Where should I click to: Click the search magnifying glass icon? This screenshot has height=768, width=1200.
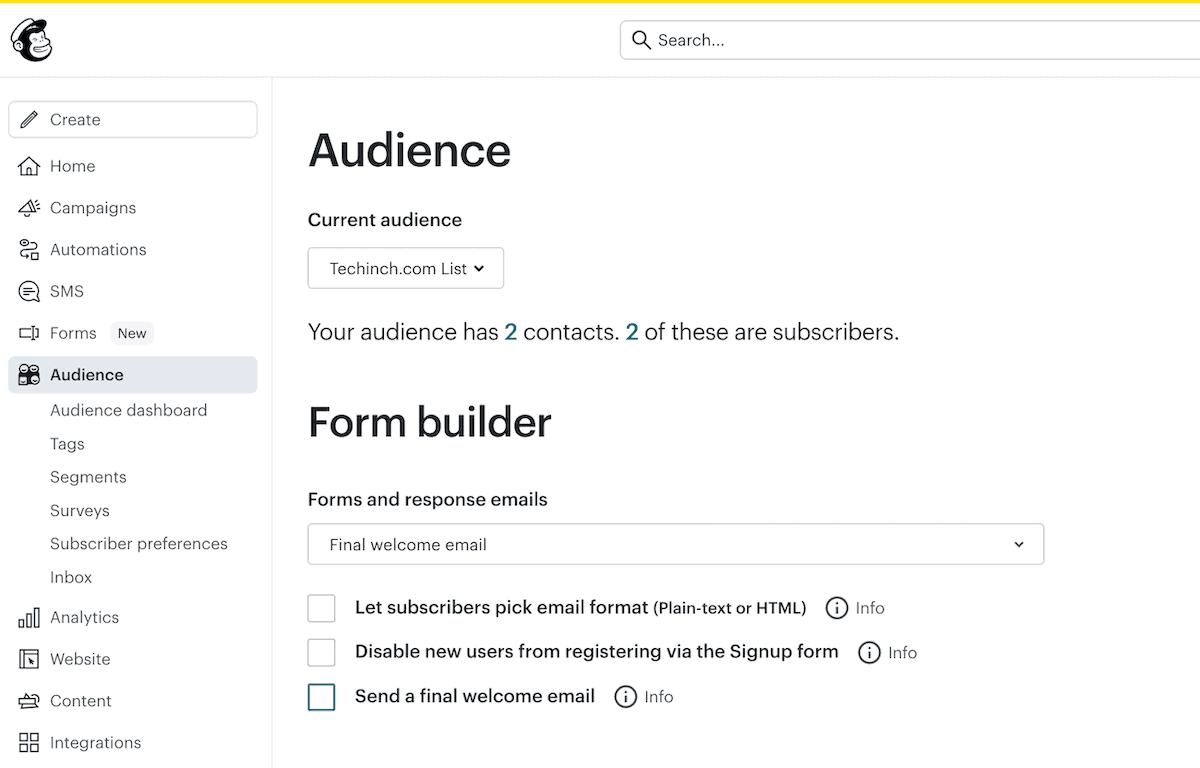[641, 40]
